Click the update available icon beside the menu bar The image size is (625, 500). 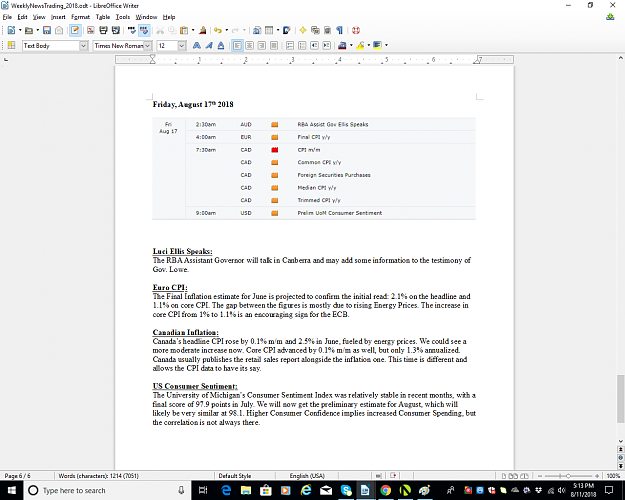click(x=610, y=17)
